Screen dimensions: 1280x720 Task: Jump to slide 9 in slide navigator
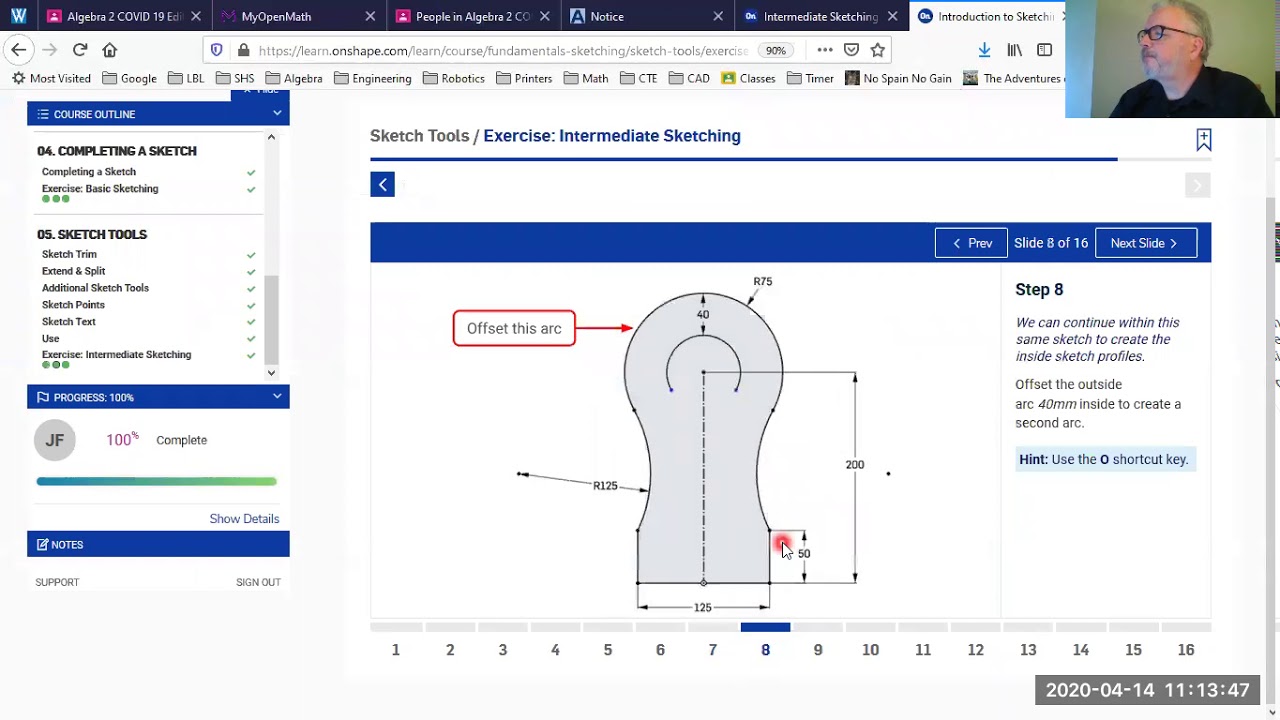(818, 649)
